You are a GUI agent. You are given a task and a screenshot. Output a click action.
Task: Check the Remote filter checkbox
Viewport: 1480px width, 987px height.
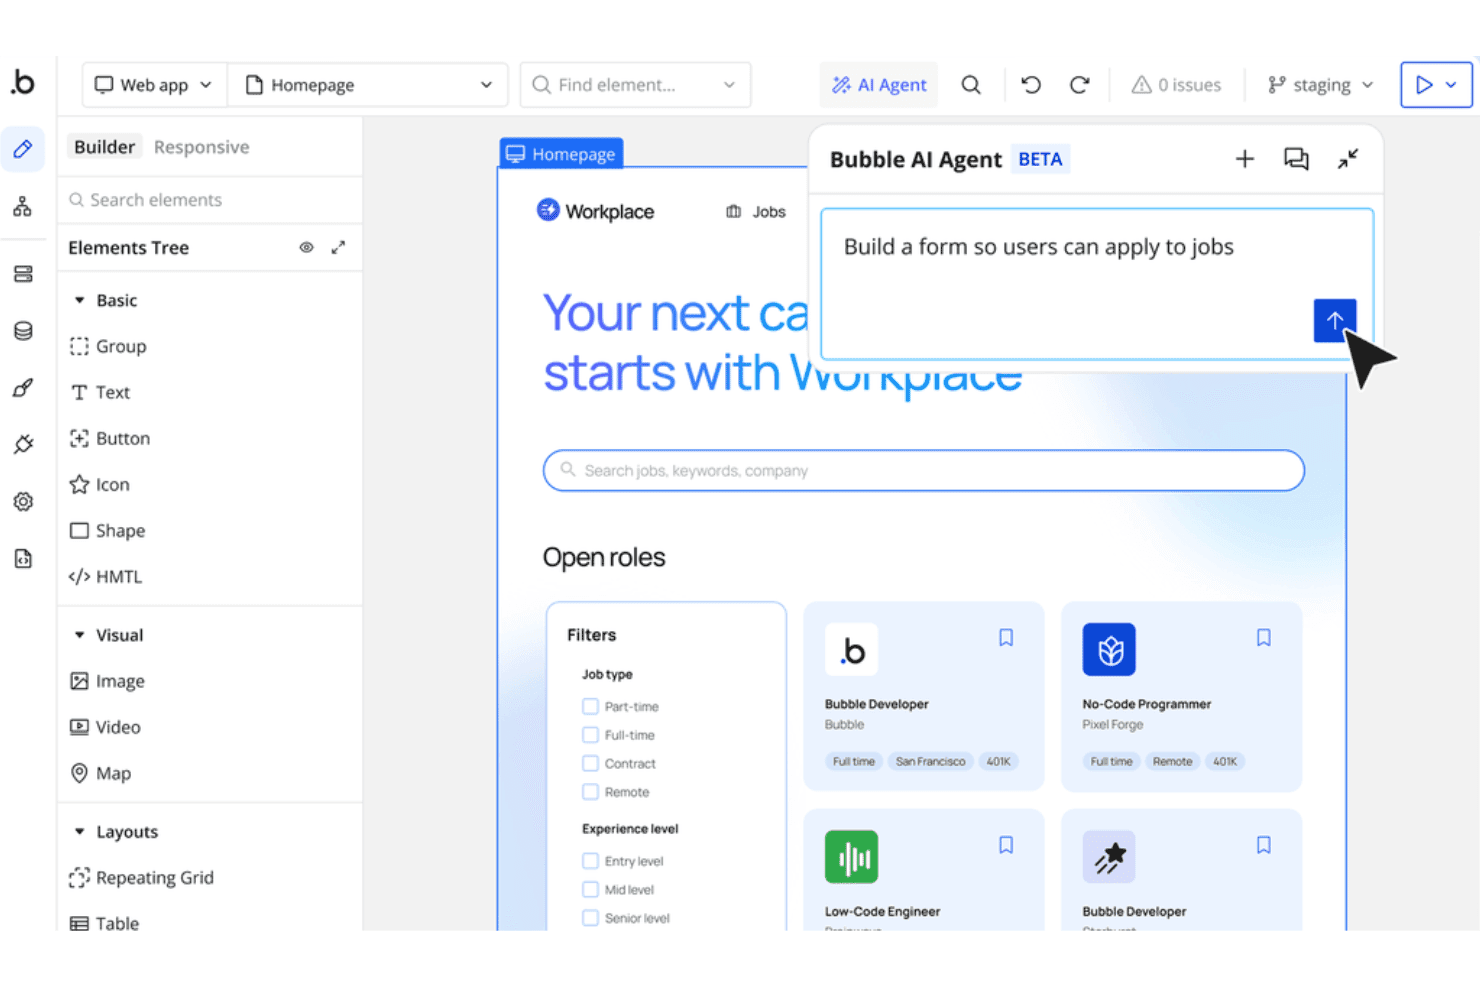pyautogui.click(x=590, y=792)
